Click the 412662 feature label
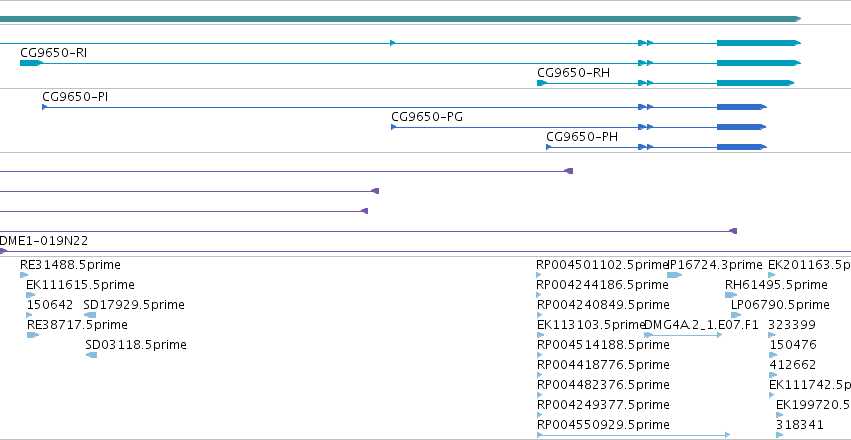 point(792,365)
